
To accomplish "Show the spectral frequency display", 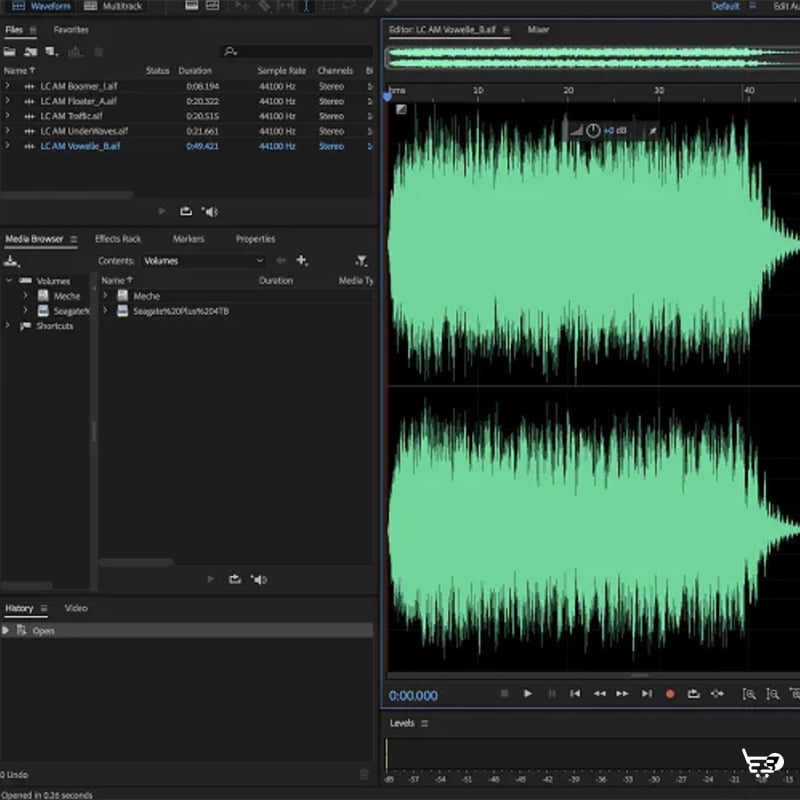I will [x=192, y=6].
